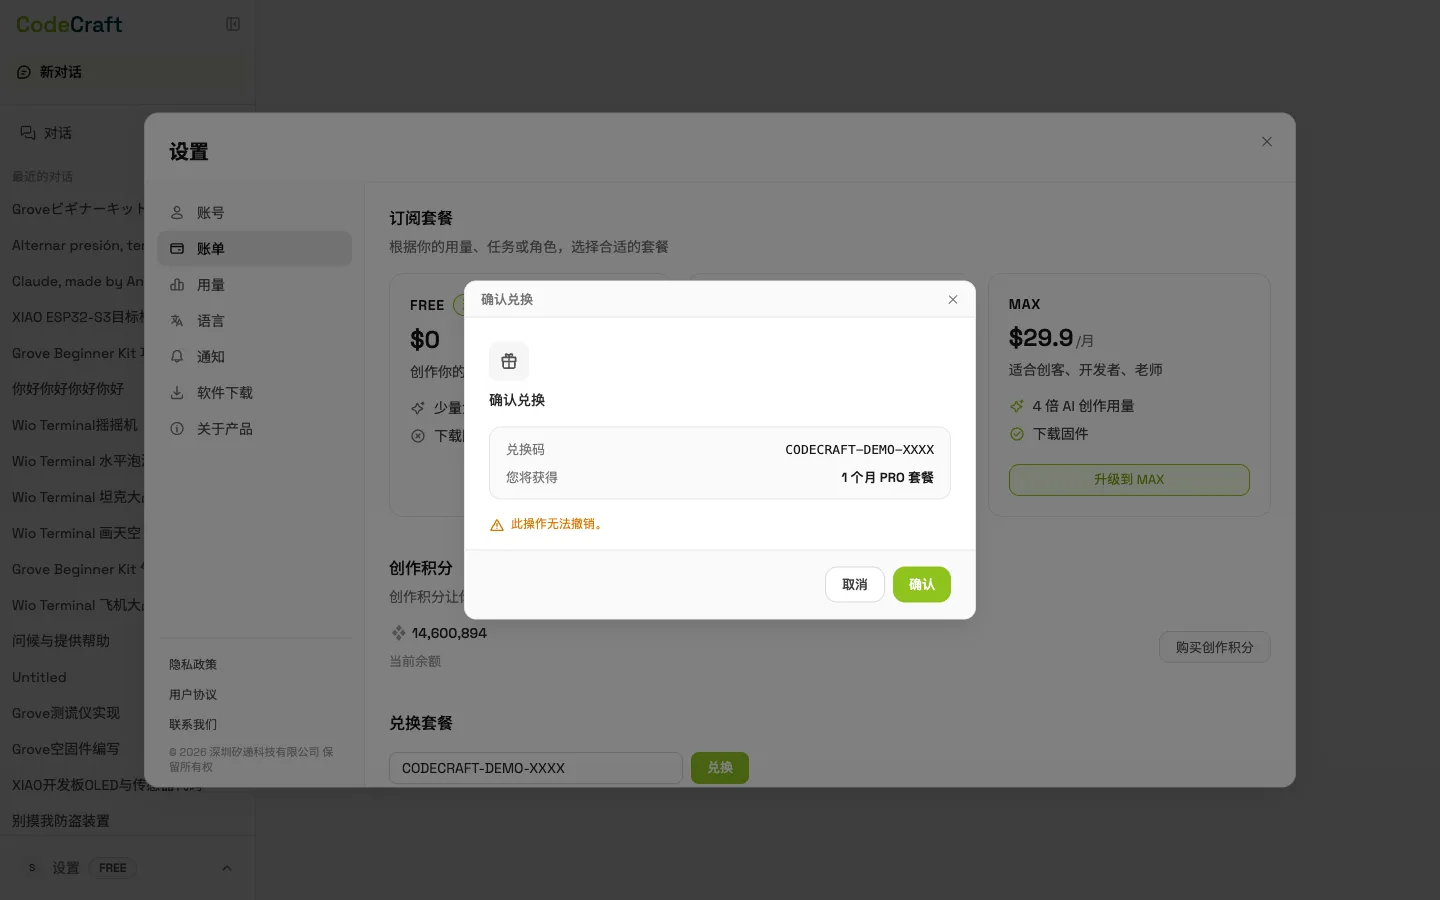This screenshot has height=900, width=1440.
Task: Close the 设置 settings panel
Action: [x=1267, y=142]
